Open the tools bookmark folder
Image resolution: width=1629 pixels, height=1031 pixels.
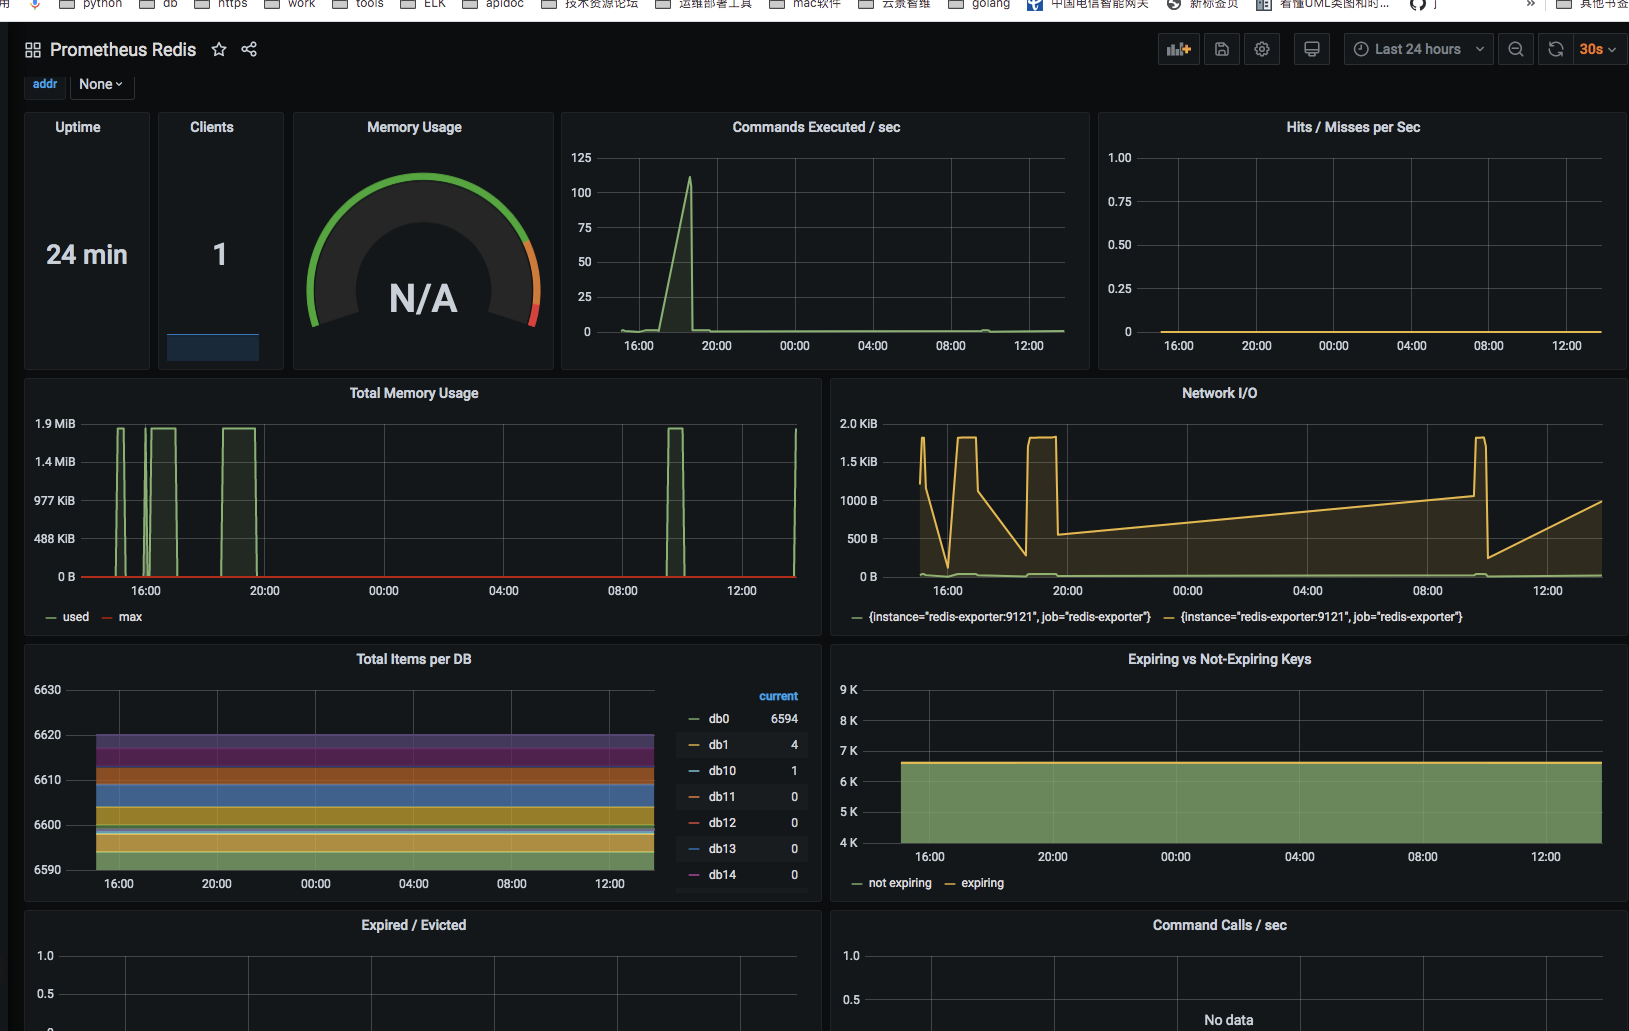tap(357, 4)
